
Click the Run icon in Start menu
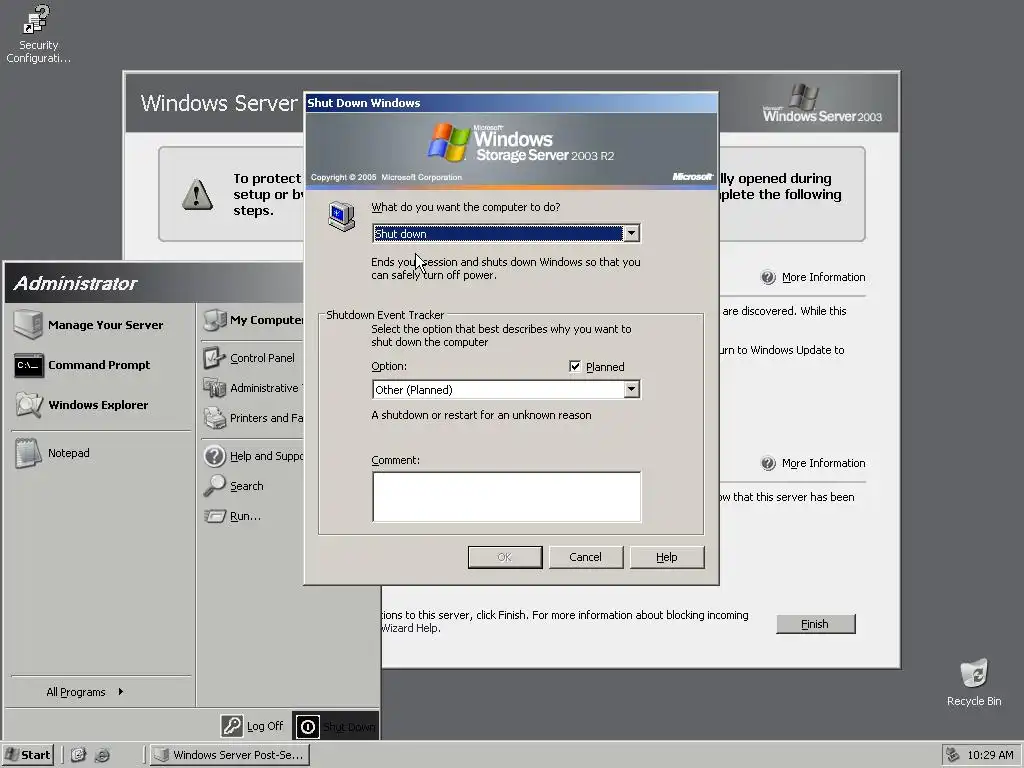coord(214,516)
